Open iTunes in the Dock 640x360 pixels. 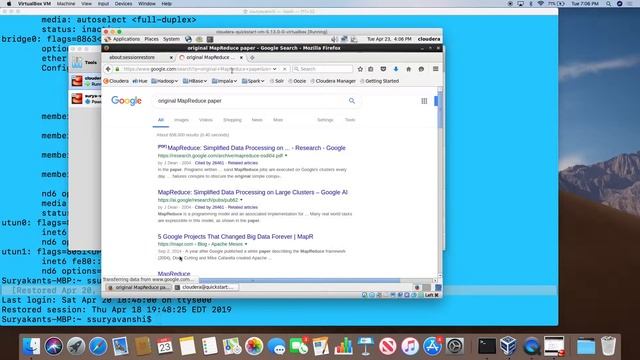pyautogui.click(x=410, y=347)
